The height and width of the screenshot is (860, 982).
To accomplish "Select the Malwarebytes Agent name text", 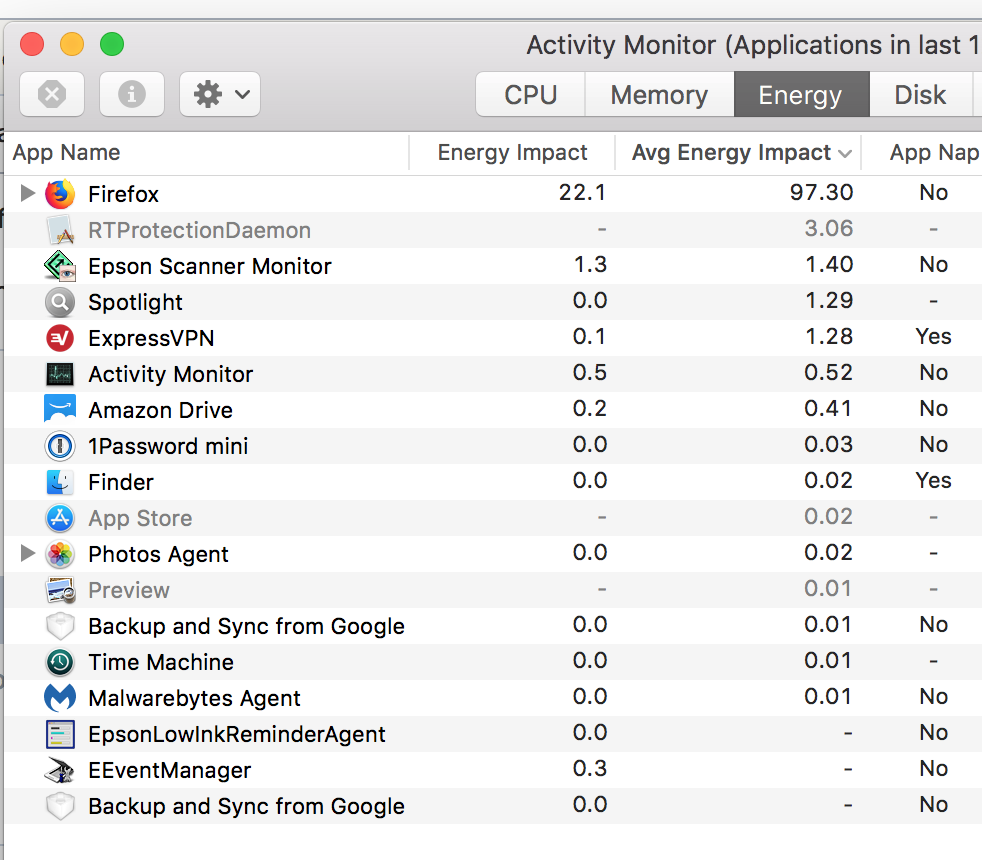I will [194, 698].
